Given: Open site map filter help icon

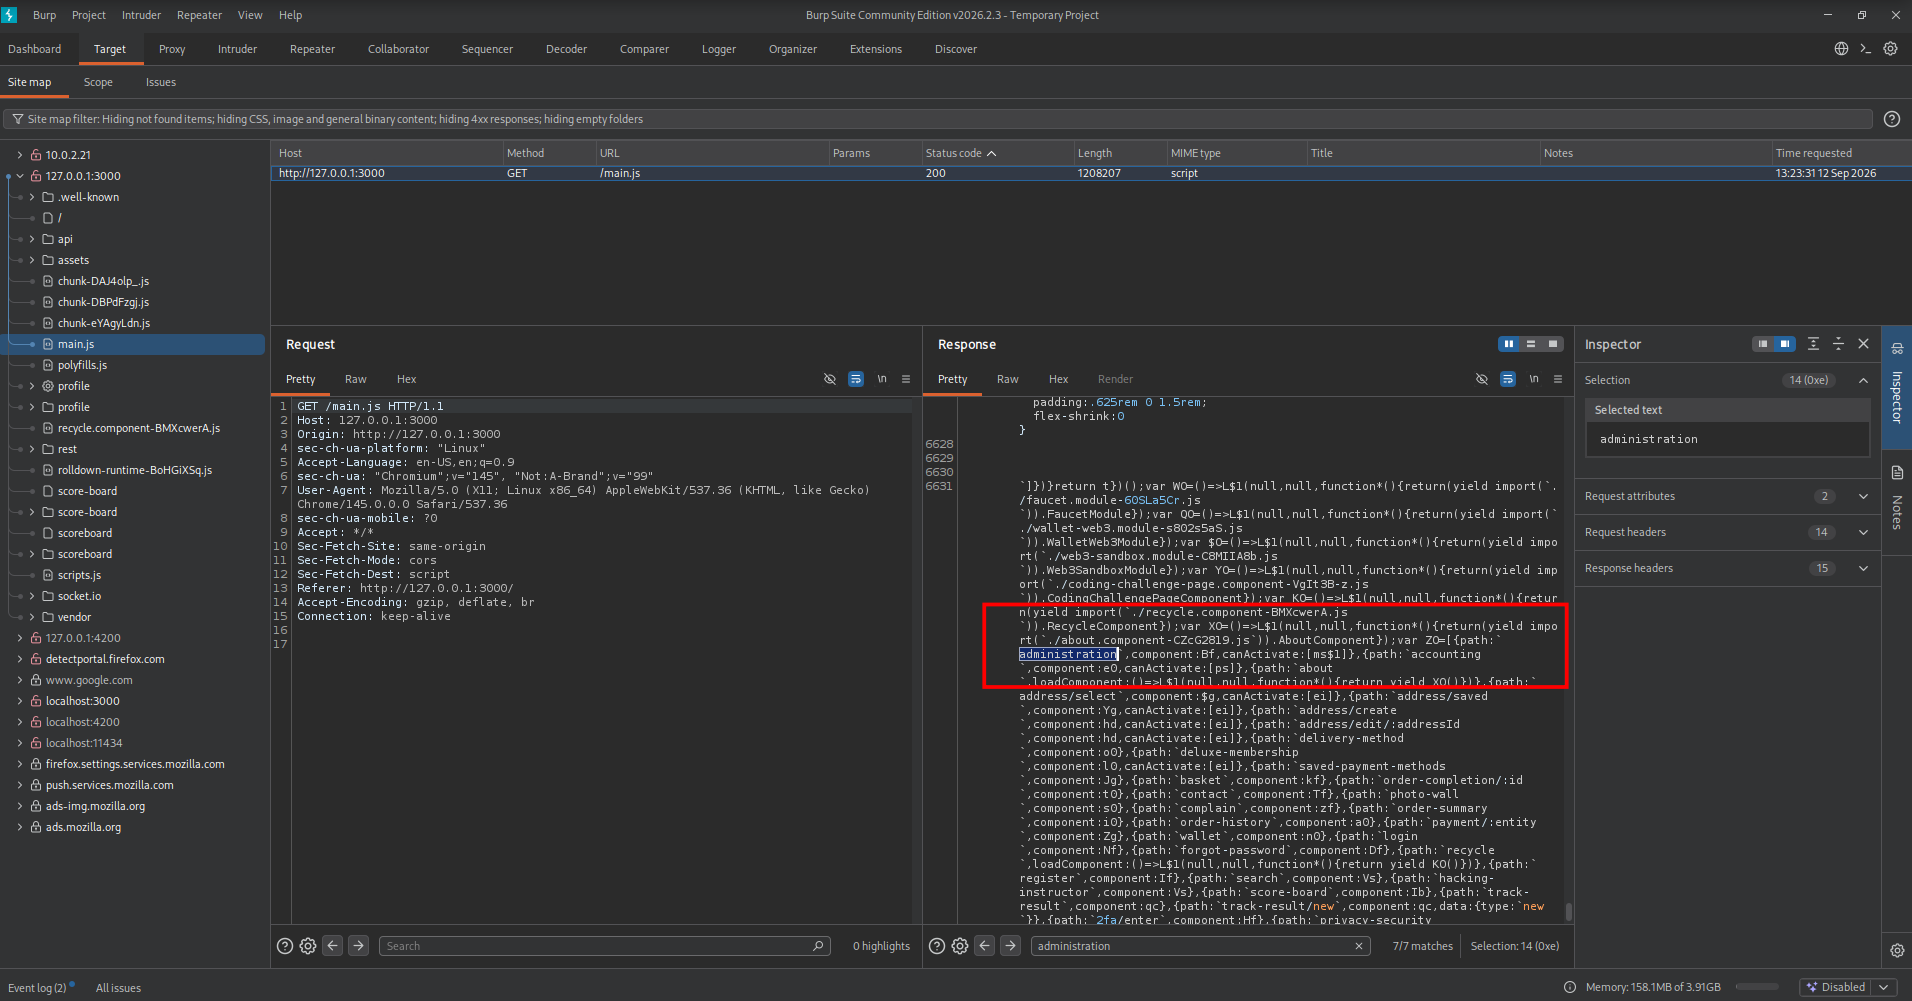Looking at the screenshot, I should pyautogui.click(x=1891, y=119).
